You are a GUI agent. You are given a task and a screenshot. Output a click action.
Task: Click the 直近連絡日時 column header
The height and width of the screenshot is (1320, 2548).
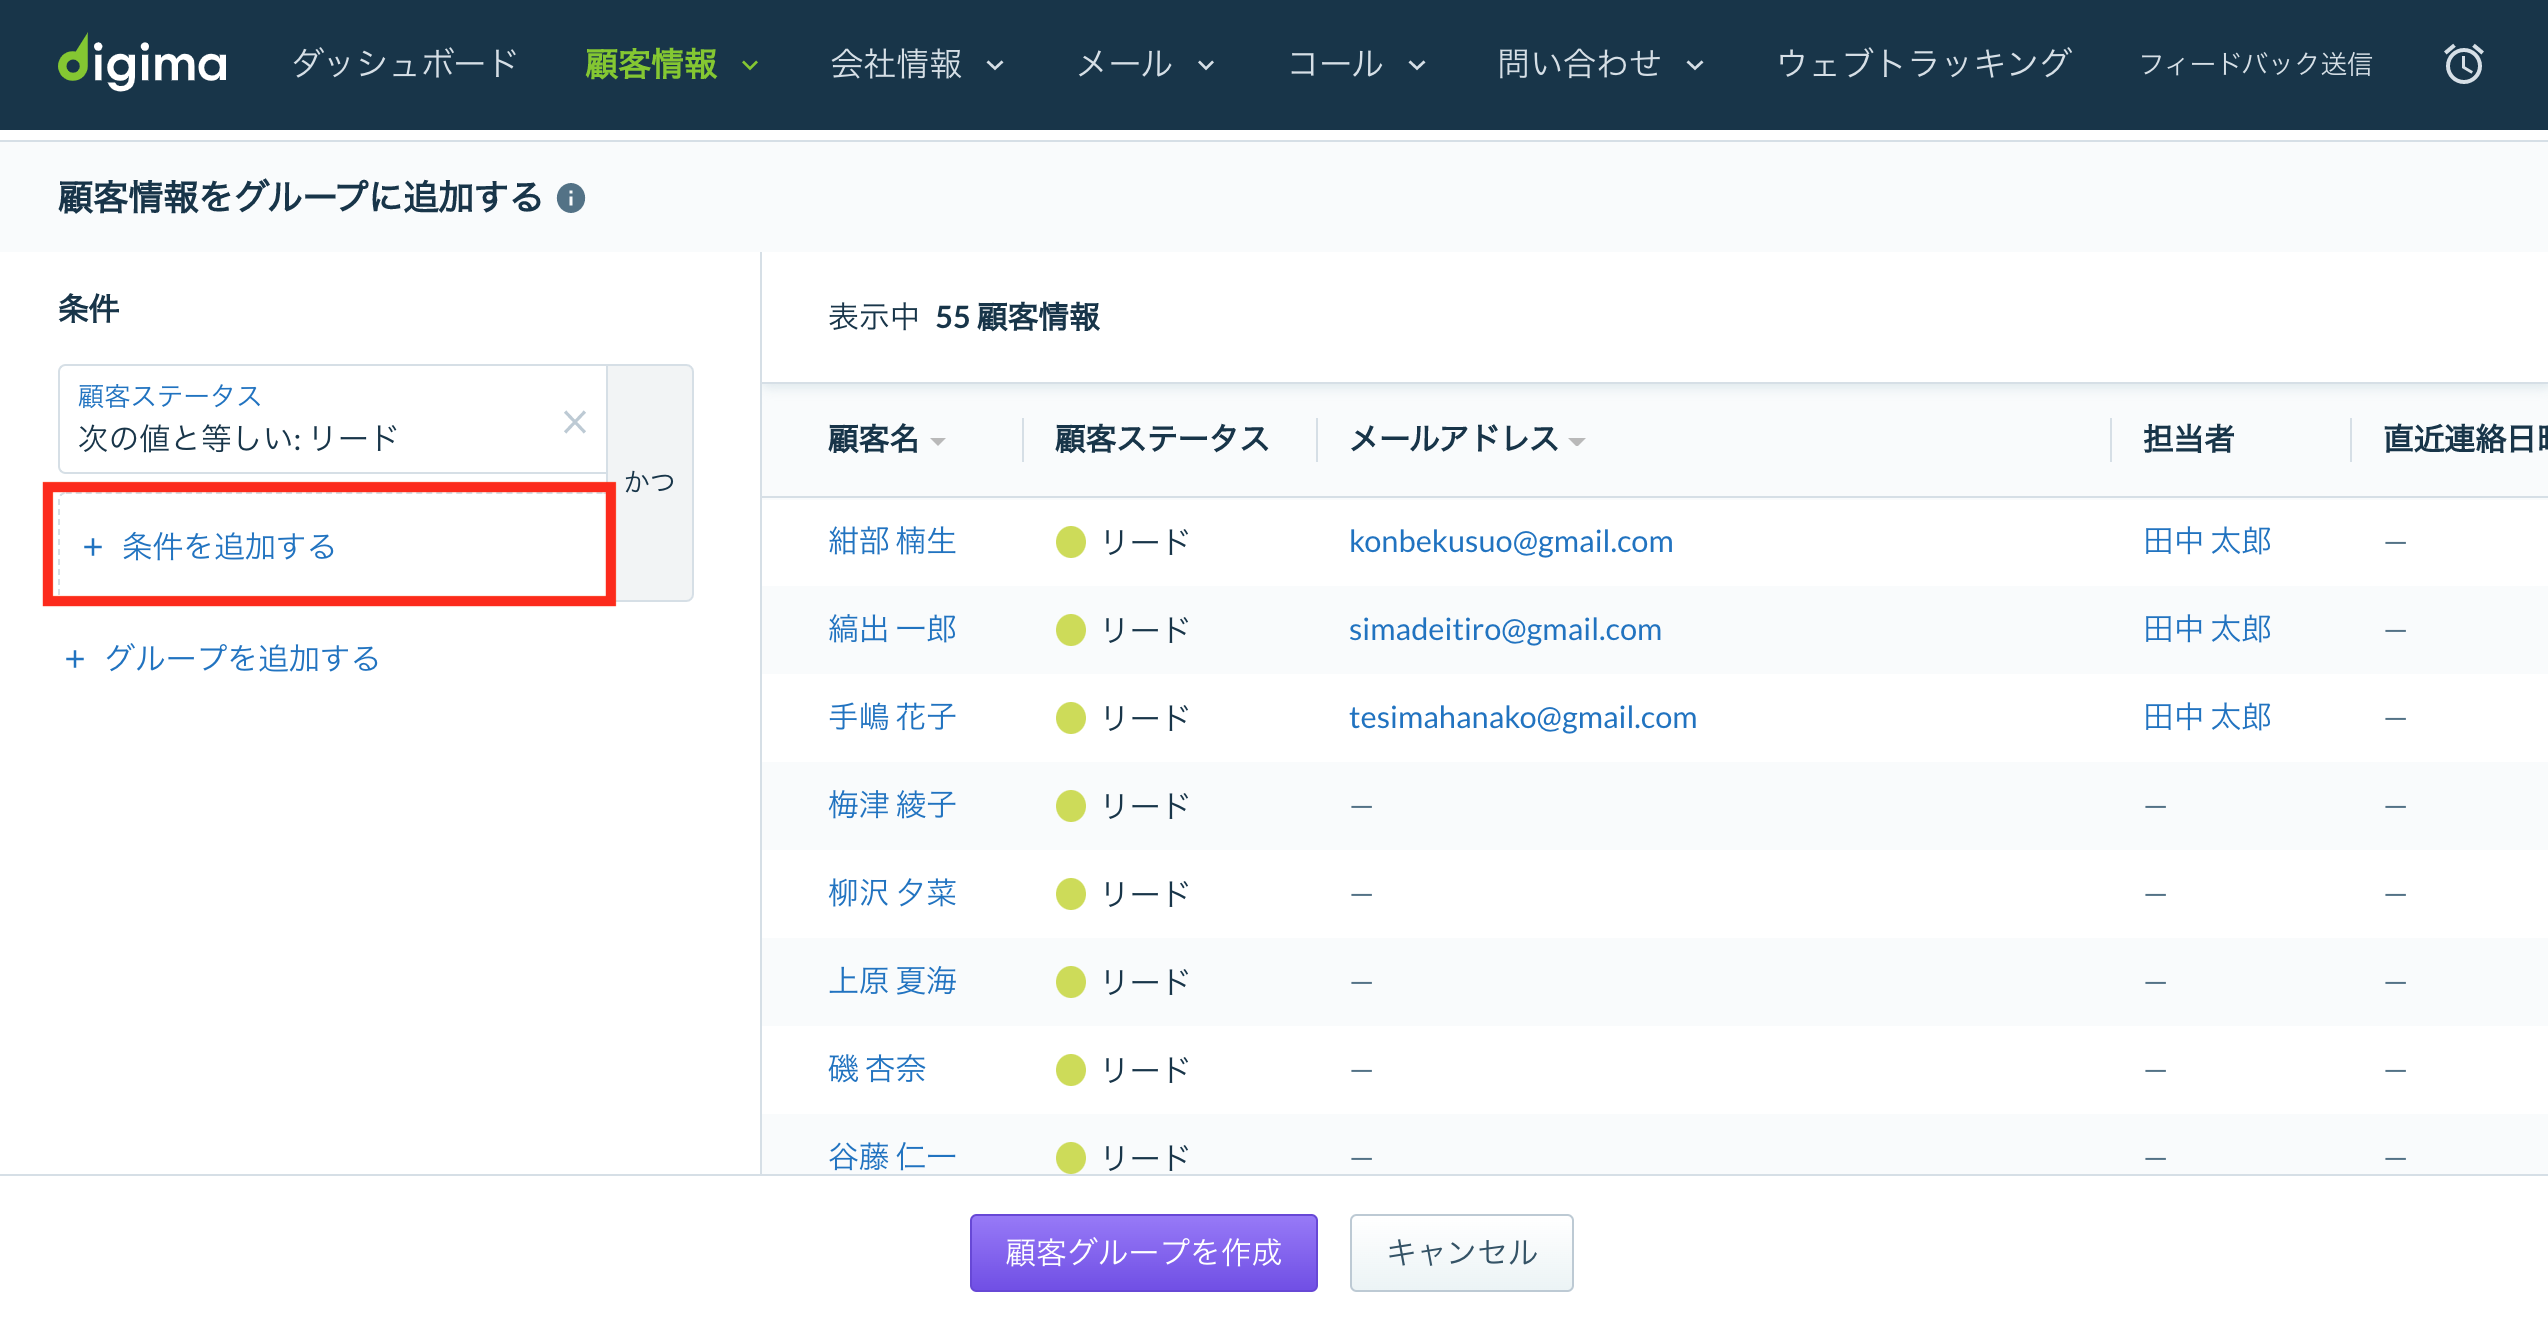2465,439
